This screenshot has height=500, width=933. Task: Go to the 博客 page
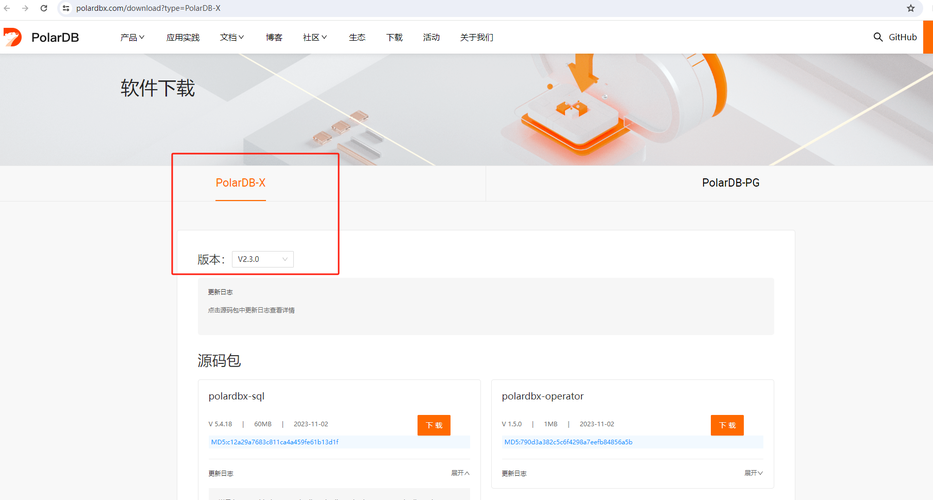pyautogui.click(x=274, y=37)
